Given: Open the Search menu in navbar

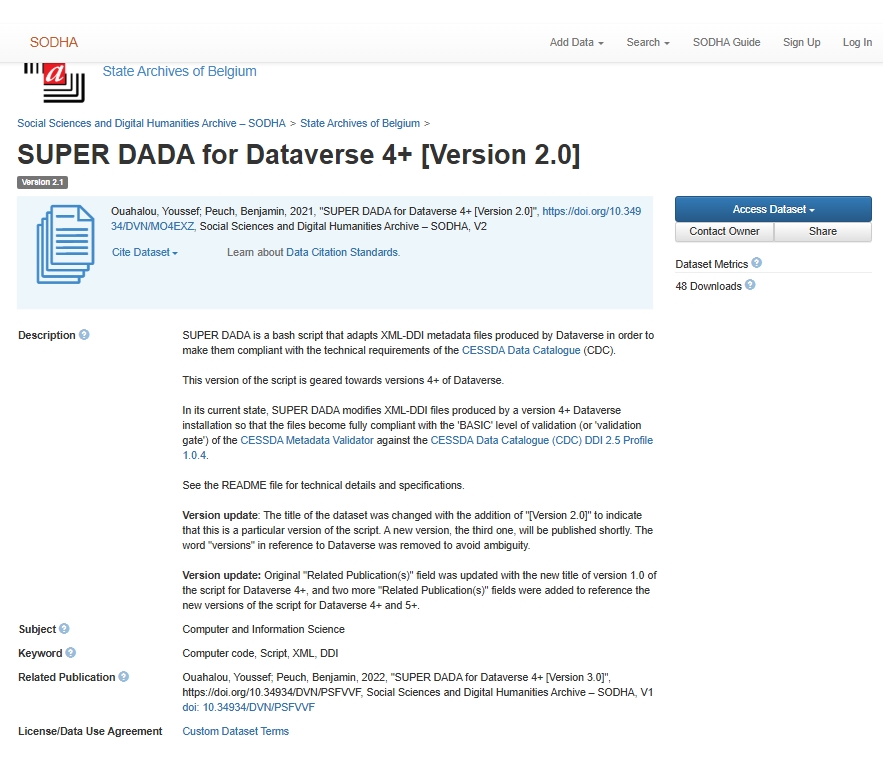Looking at the screenshot, I should point(647,42).
